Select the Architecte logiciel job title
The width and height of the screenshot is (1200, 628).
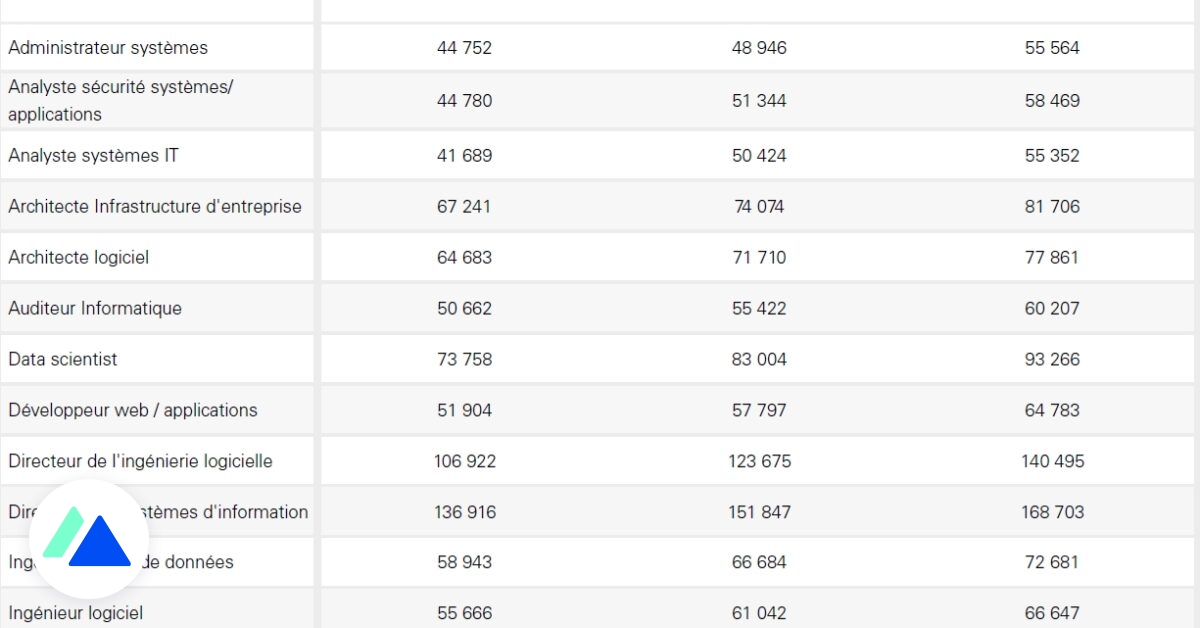[x=79, y=258]
